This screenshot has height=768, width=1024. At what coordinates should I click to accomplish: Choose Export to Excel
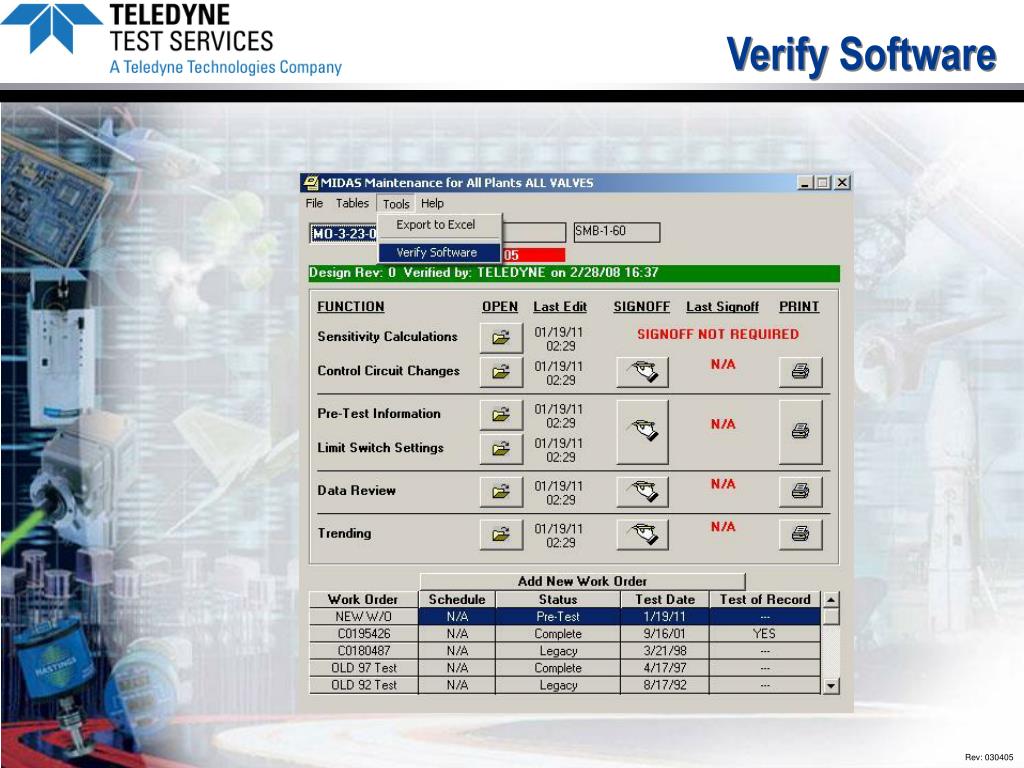click(440, 225)
